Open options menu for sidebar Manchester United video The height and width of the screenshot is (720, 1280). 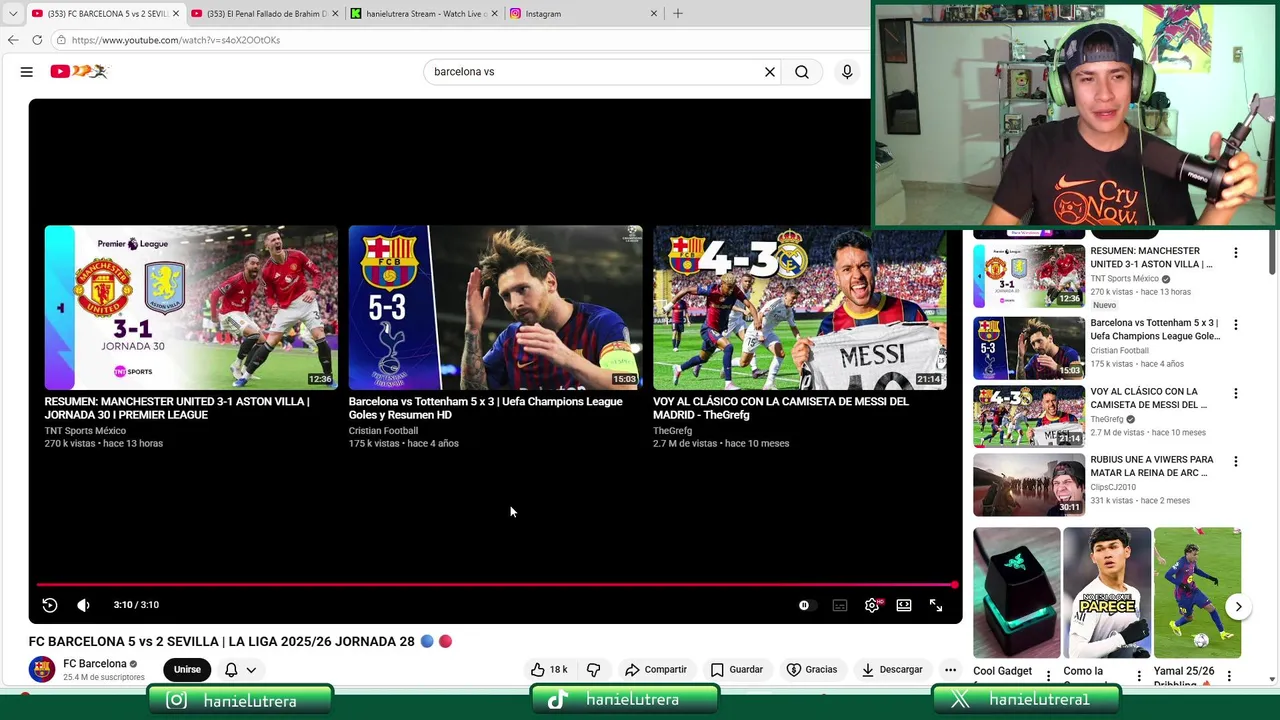(x=1236, y=254)
